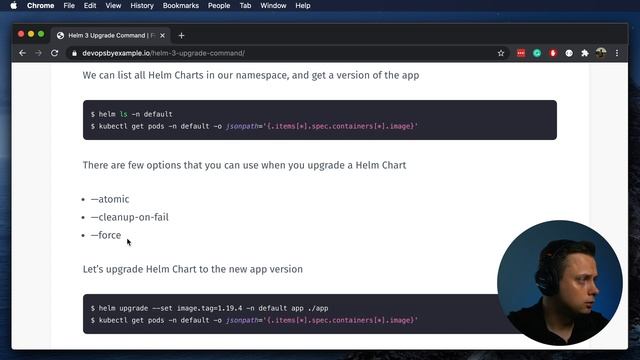Open the Help menu
This screenshot has height=360, width=640.
click(303, 6)
